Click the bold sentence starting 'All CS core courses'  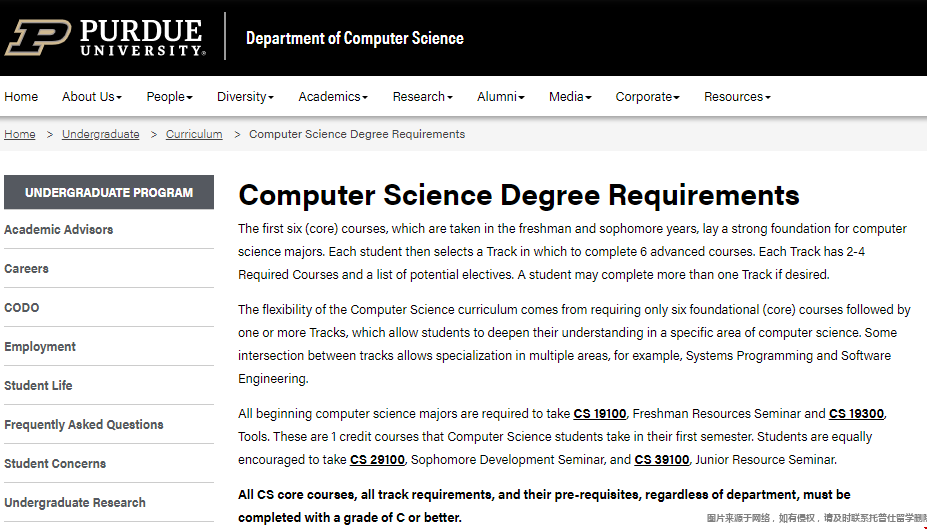[544, 506]
